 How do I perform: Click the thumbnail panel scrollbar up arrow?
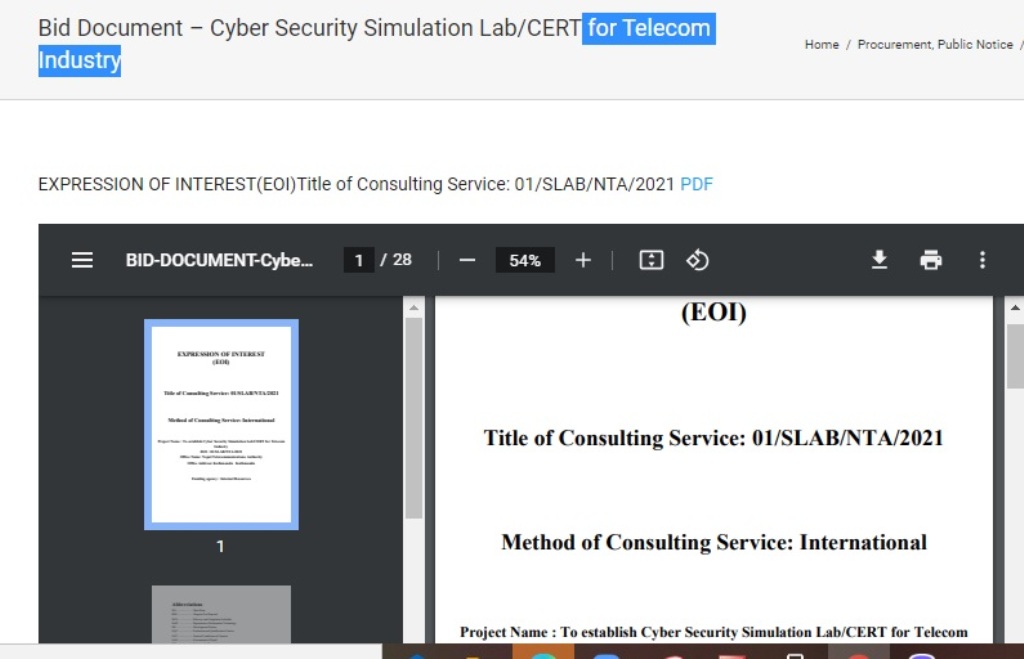coord(413,307)
